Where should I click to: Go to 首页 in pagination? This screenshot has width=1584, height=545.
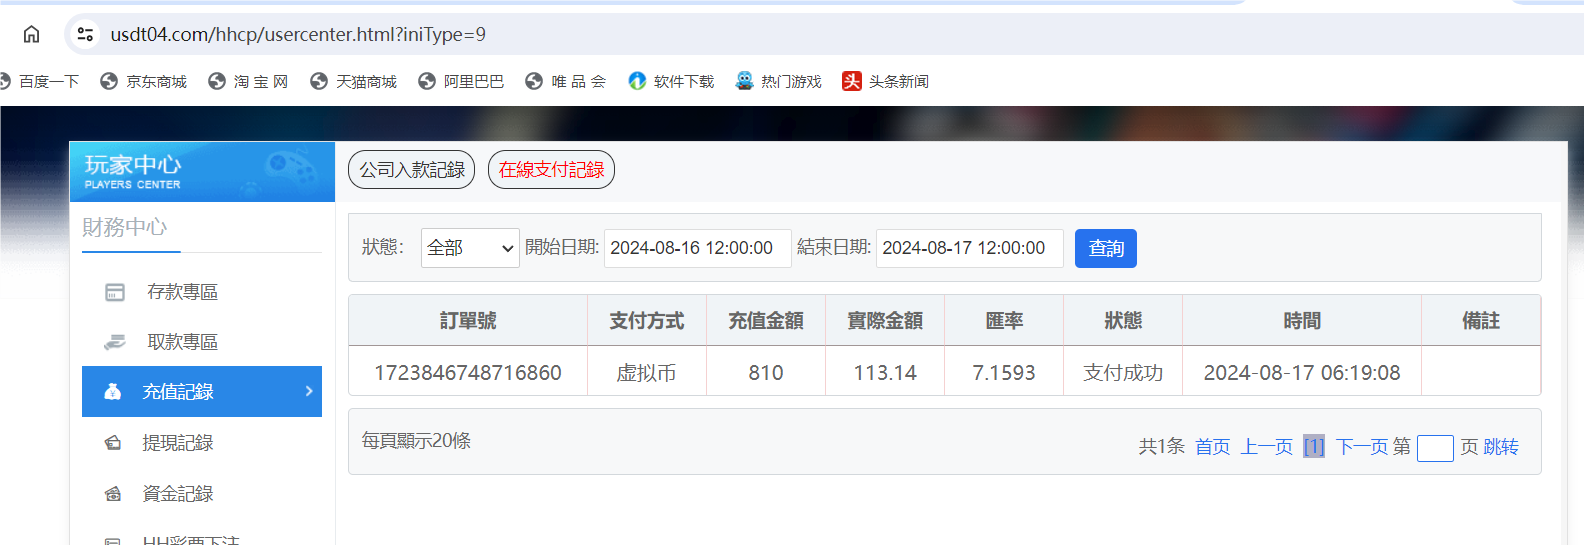[1213, 447]
